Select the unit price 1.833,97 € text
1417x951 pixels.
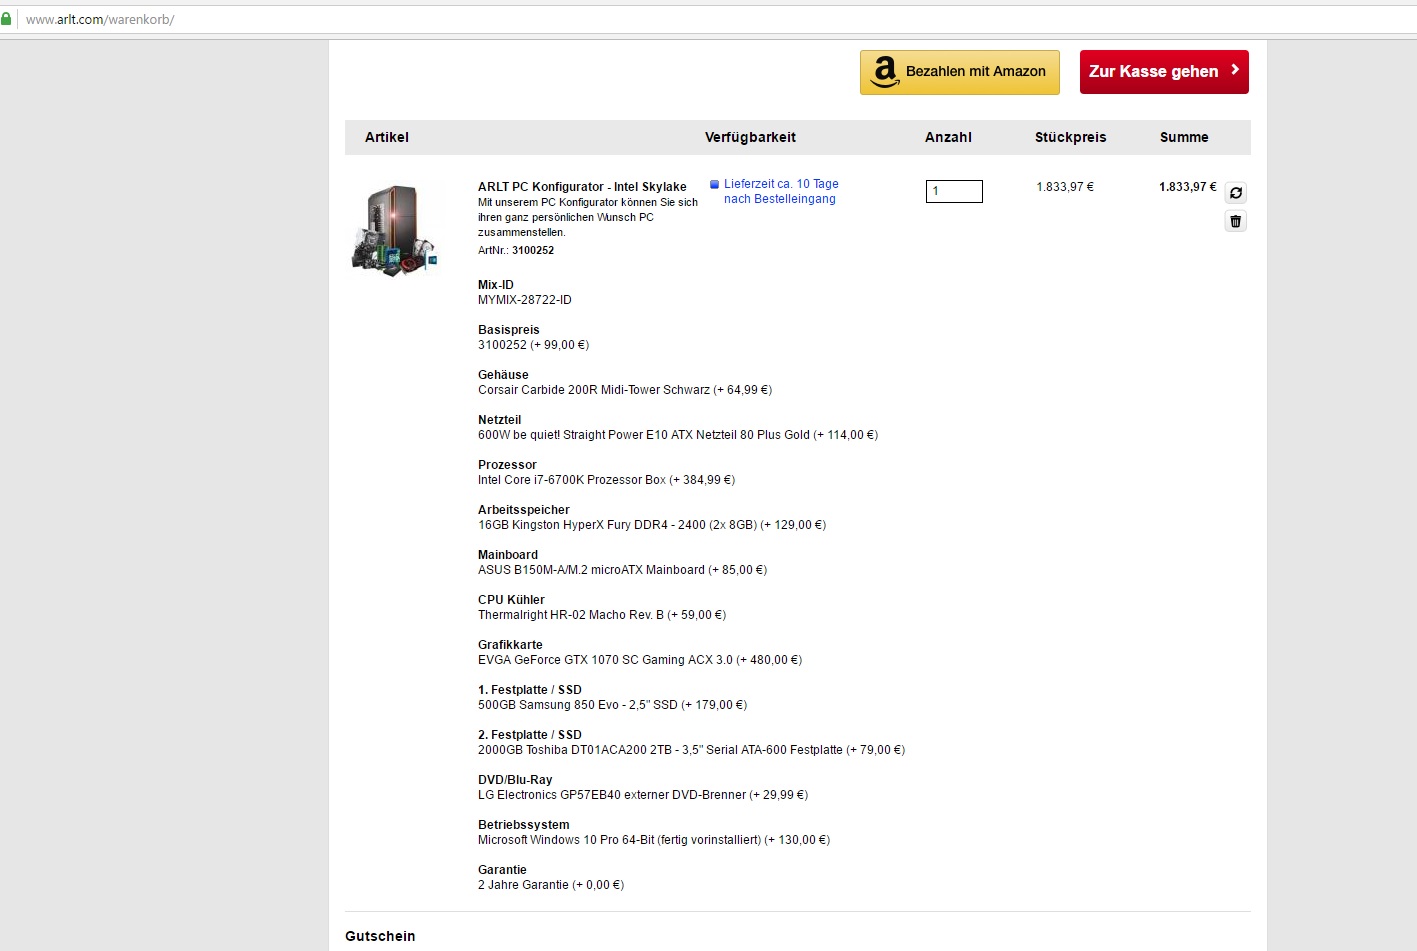(x=1065, y=187)
